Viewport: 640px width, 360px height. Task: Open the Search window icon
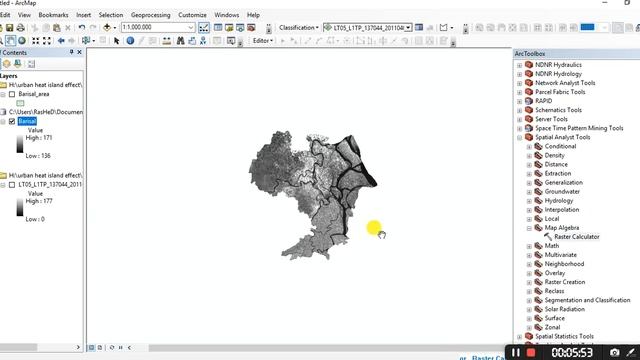point(240,28)
